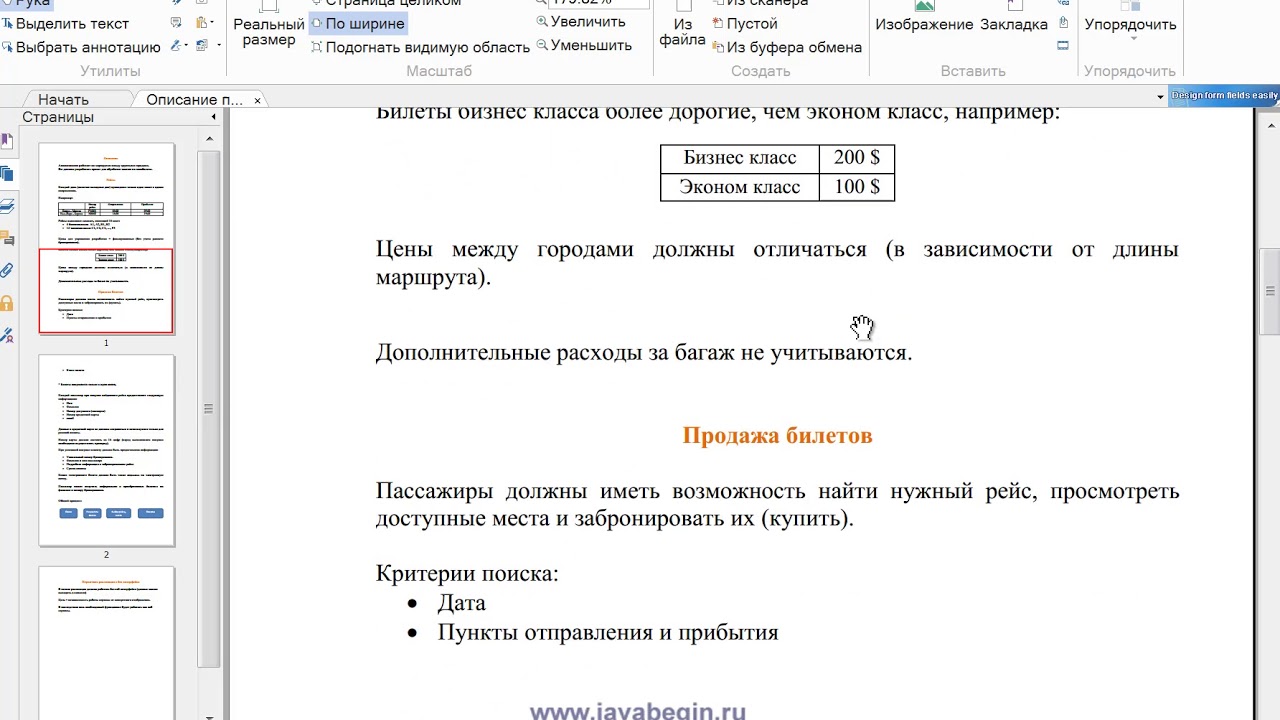Switch to the 'Начать' tab
Viewport: 1280px width, 720px height.
tap(63, 100)
